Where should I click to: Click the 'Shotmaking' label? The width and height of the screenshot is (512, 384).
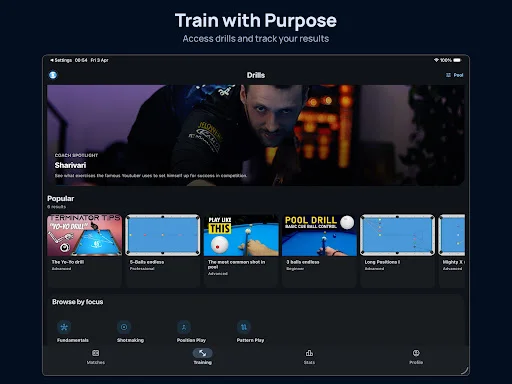[x=130, y=340]
